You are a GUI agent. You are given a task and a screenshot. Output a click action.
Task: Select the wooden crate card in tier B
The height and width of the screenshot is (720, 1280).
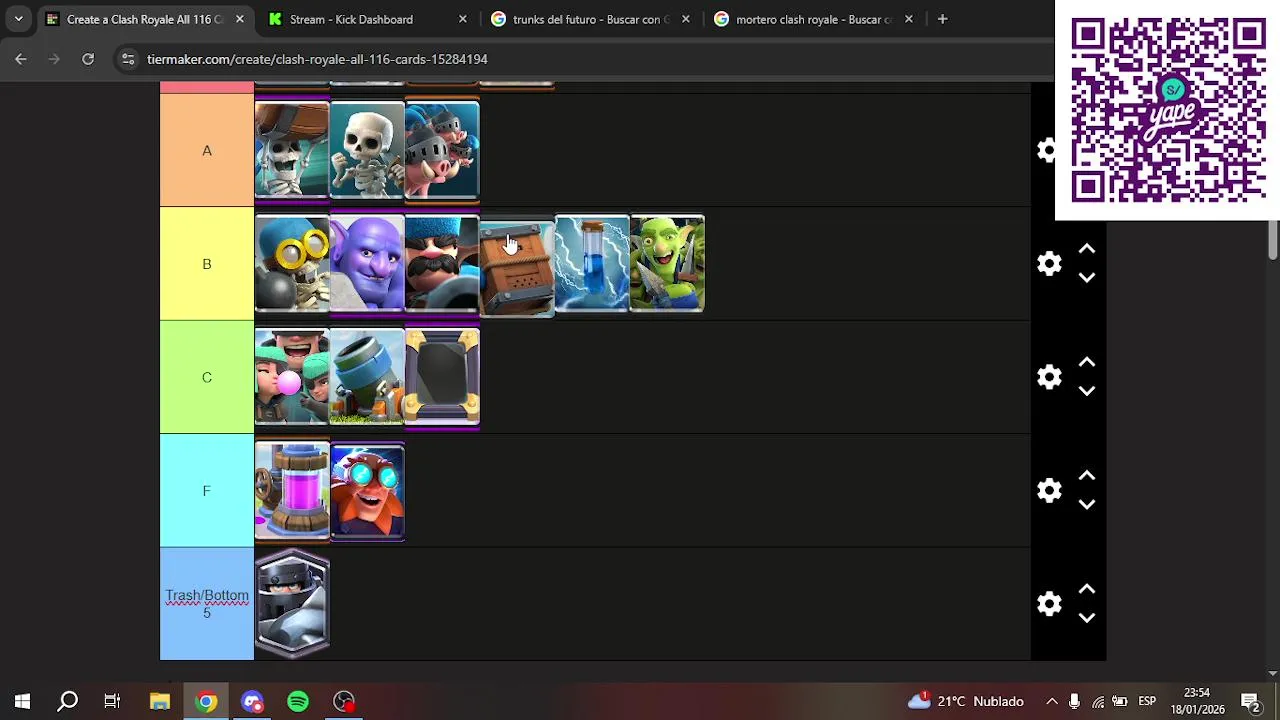pyautogui.click(x=517, y=268)
